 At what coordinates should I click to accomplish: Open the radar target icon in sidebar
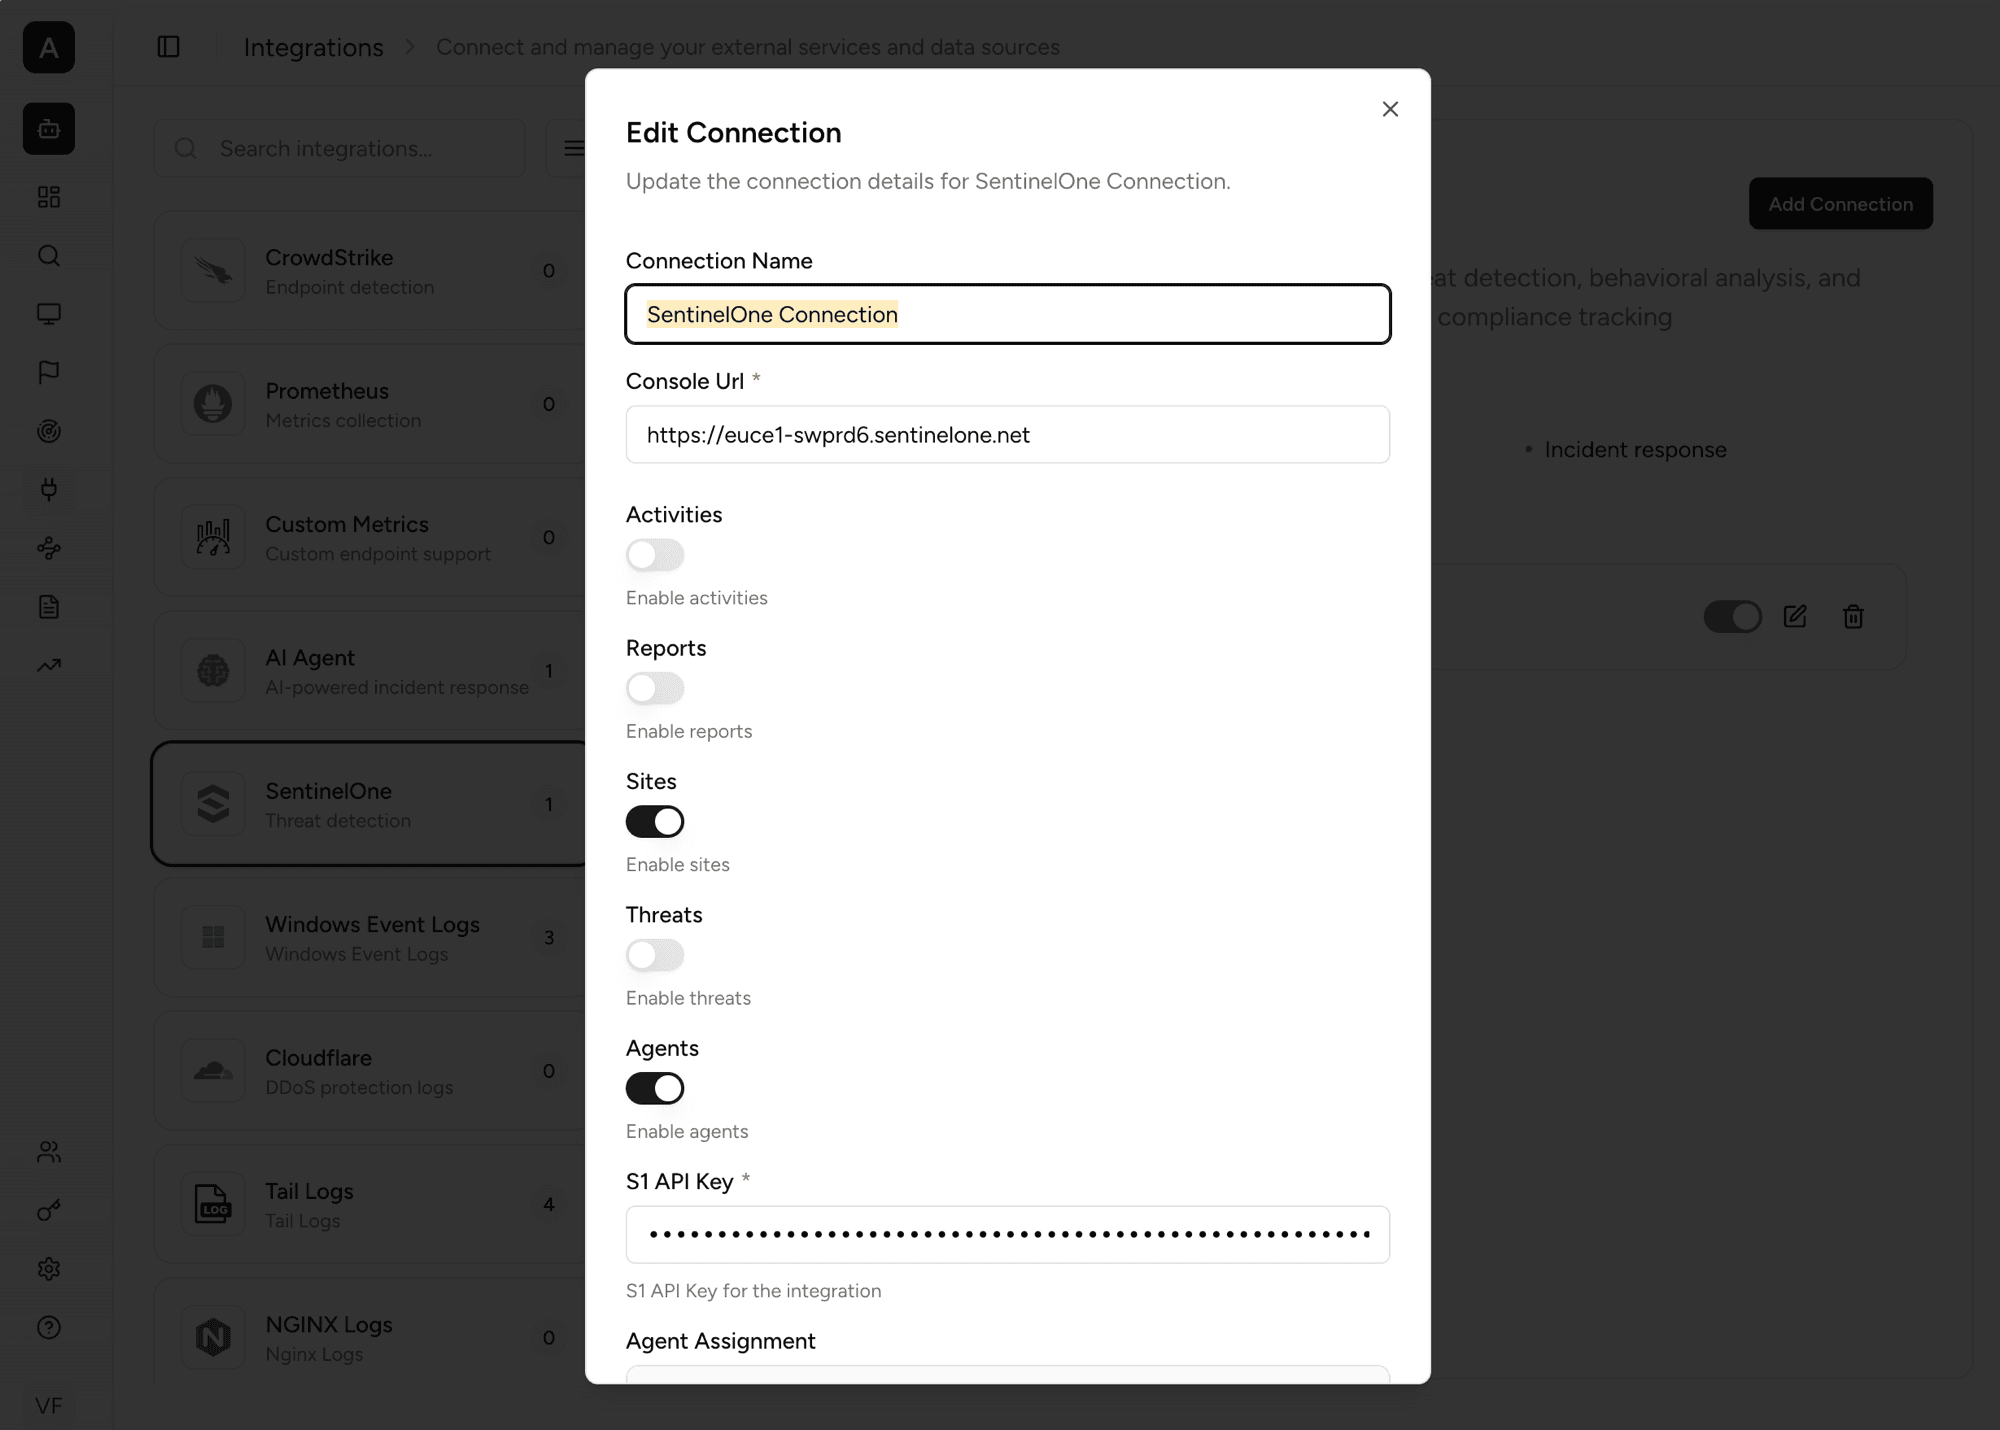(49, 431)
